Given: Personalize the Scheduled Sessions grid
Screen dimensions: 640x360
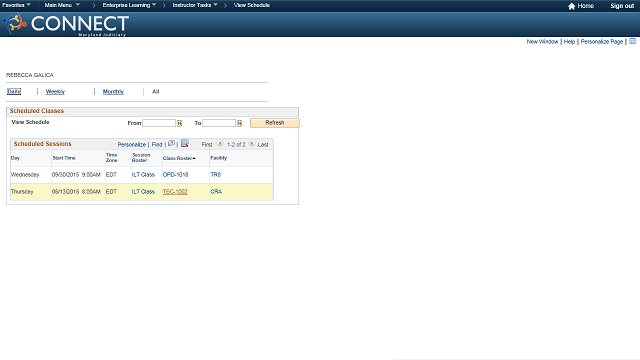Looking at the screenshot, I should tap(131, 144).
